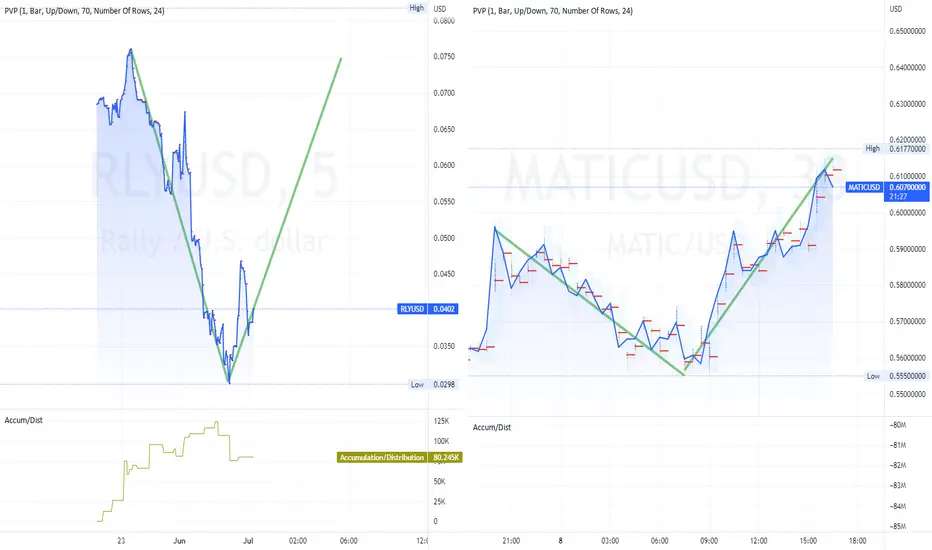The height and width of the screenshot is (550, 932).
Task: Click the High 0.61770000 label
Action: pos(896,149)
